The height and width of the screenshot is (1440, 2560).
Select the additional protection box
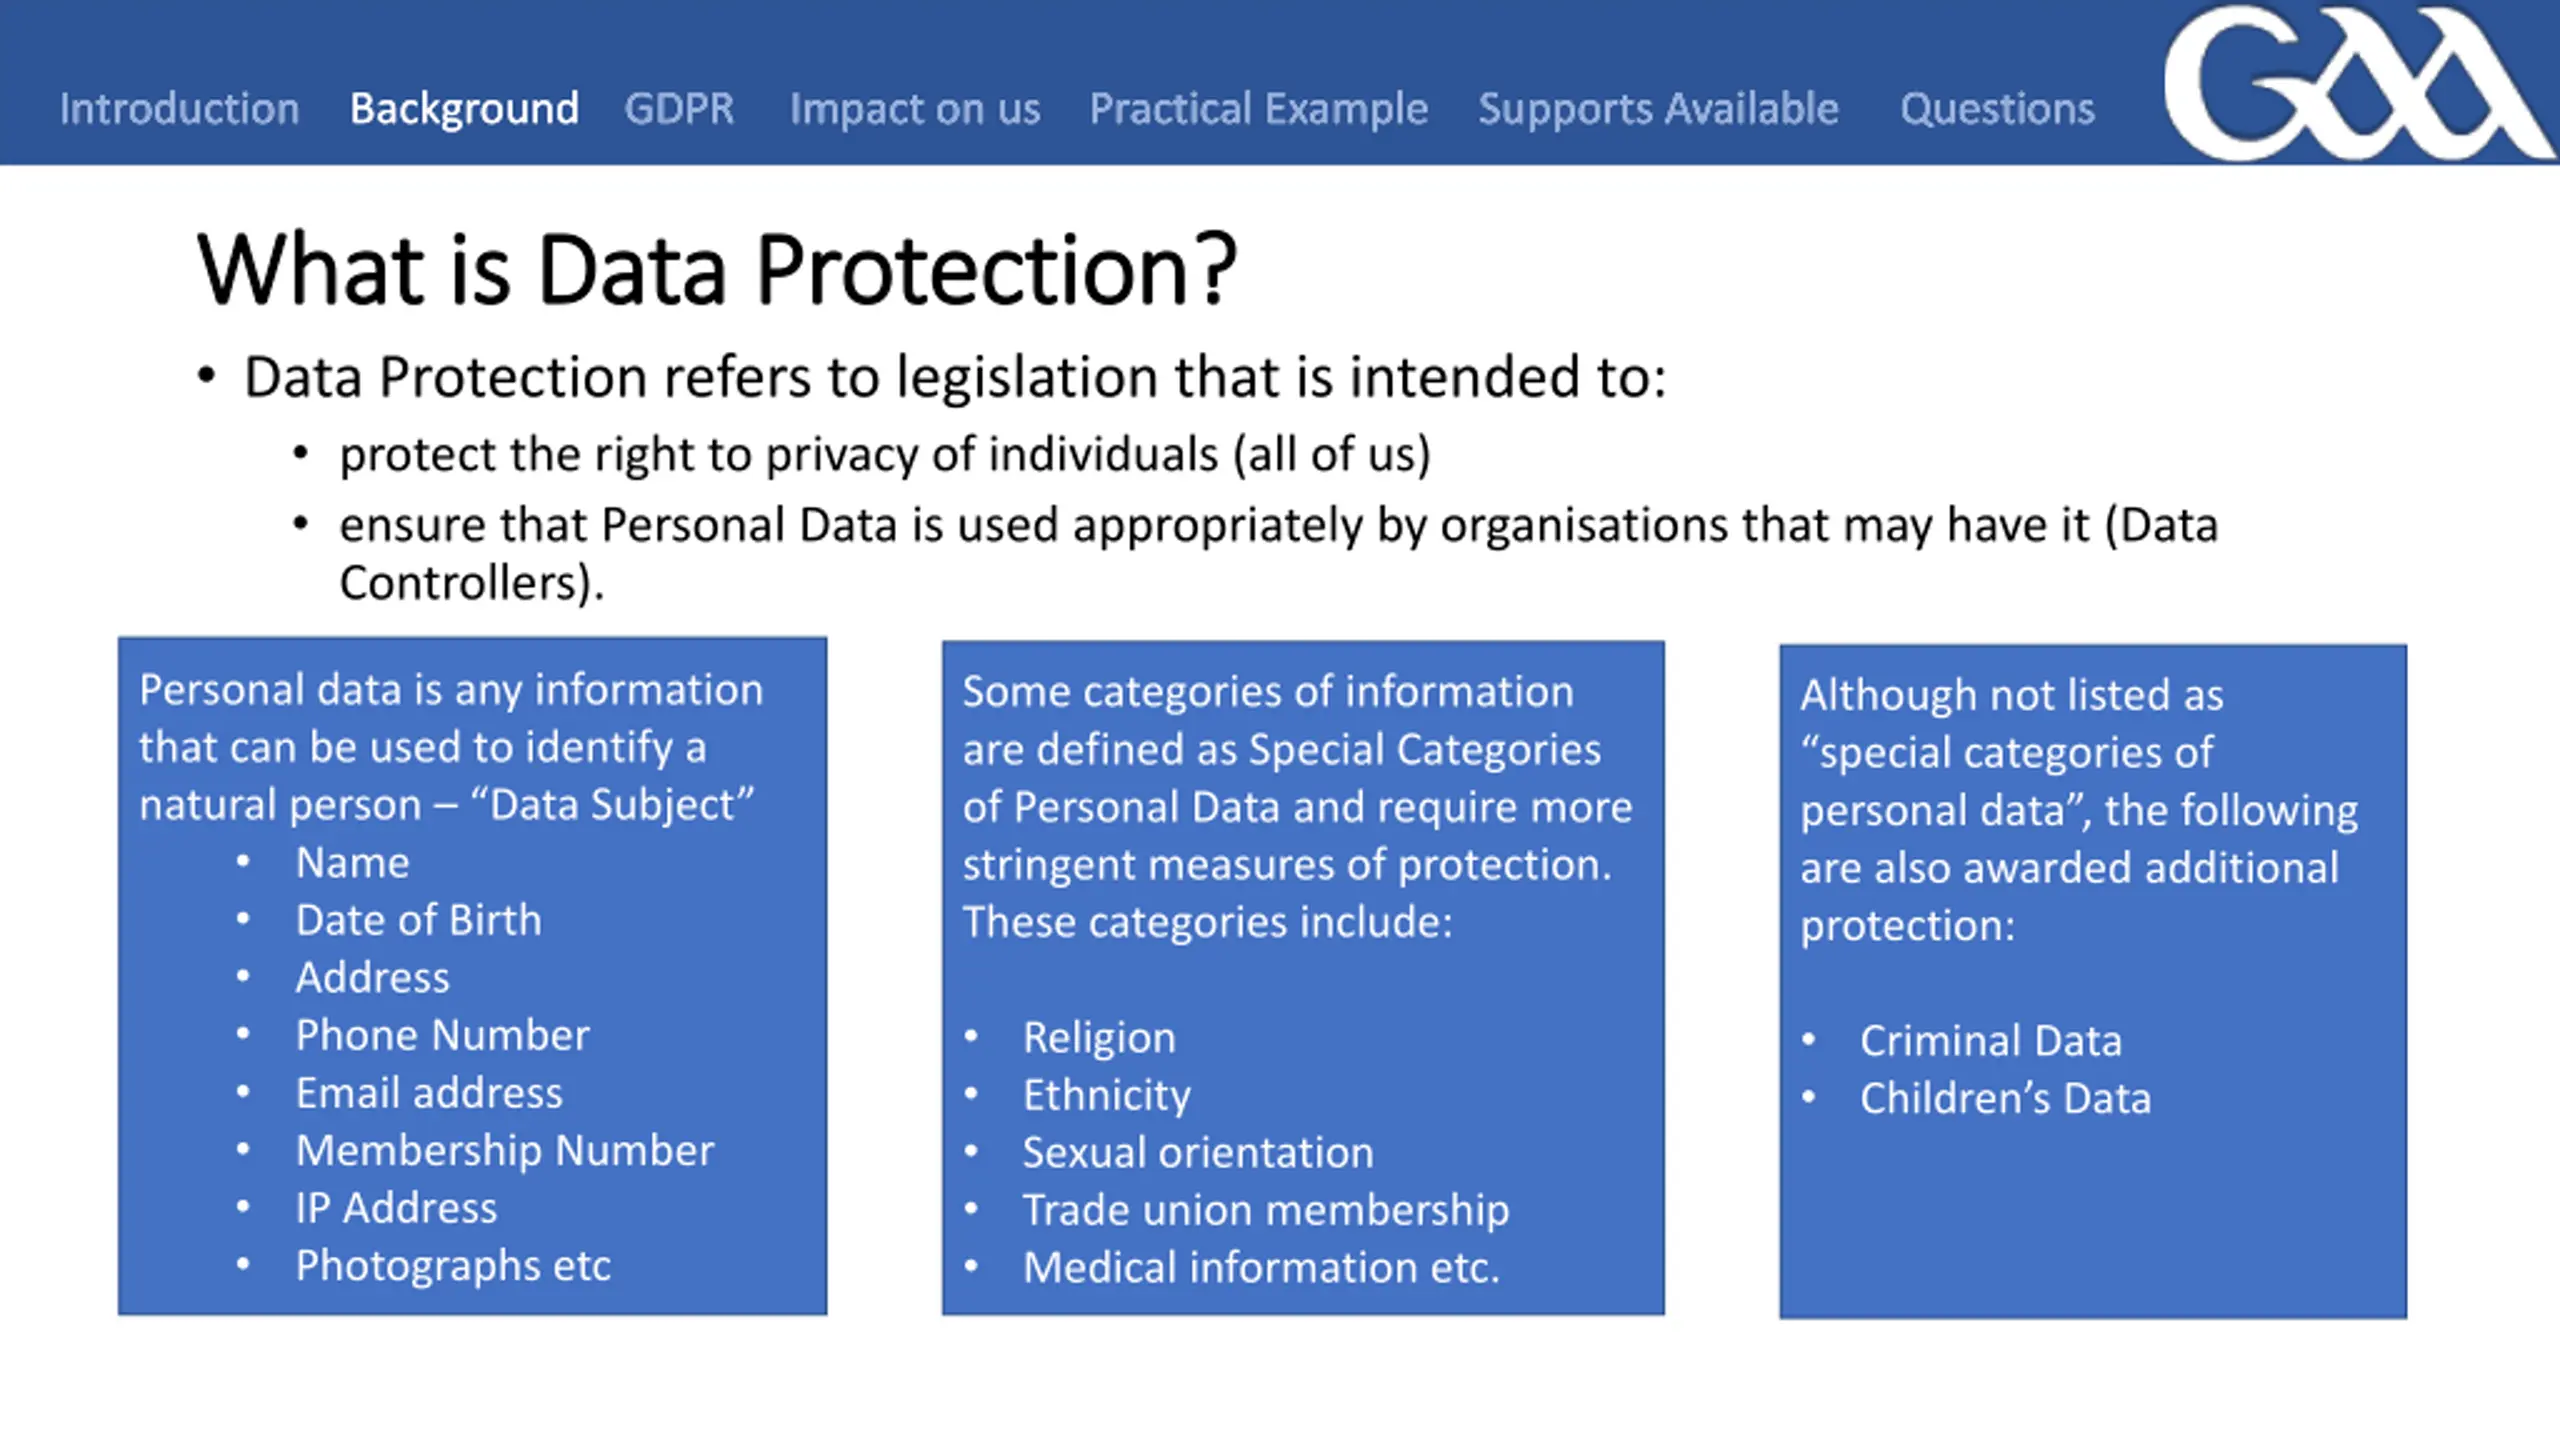point(2093,981)
